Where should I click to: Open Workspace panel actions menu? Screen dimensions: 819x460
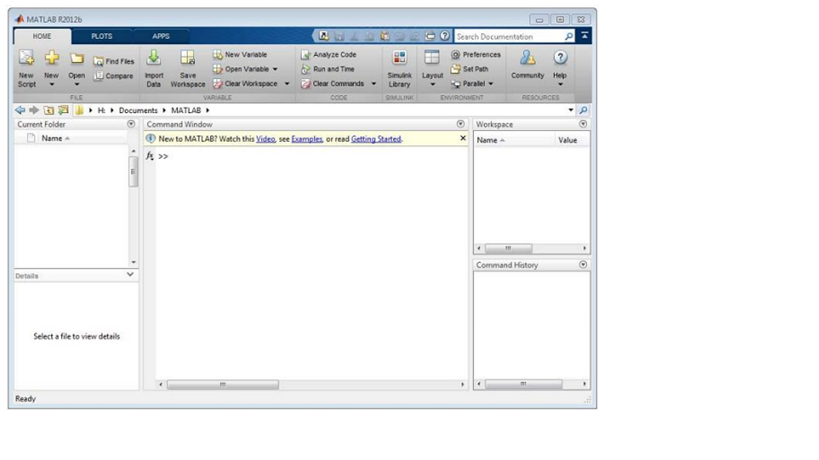(583, 124)
